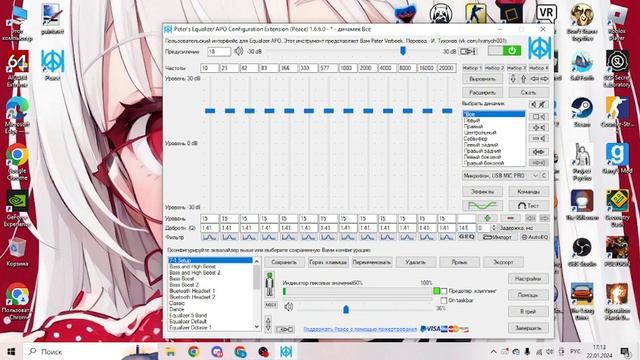
Task: Click the 'Расширить' expand button
Action: pos(482,93)
